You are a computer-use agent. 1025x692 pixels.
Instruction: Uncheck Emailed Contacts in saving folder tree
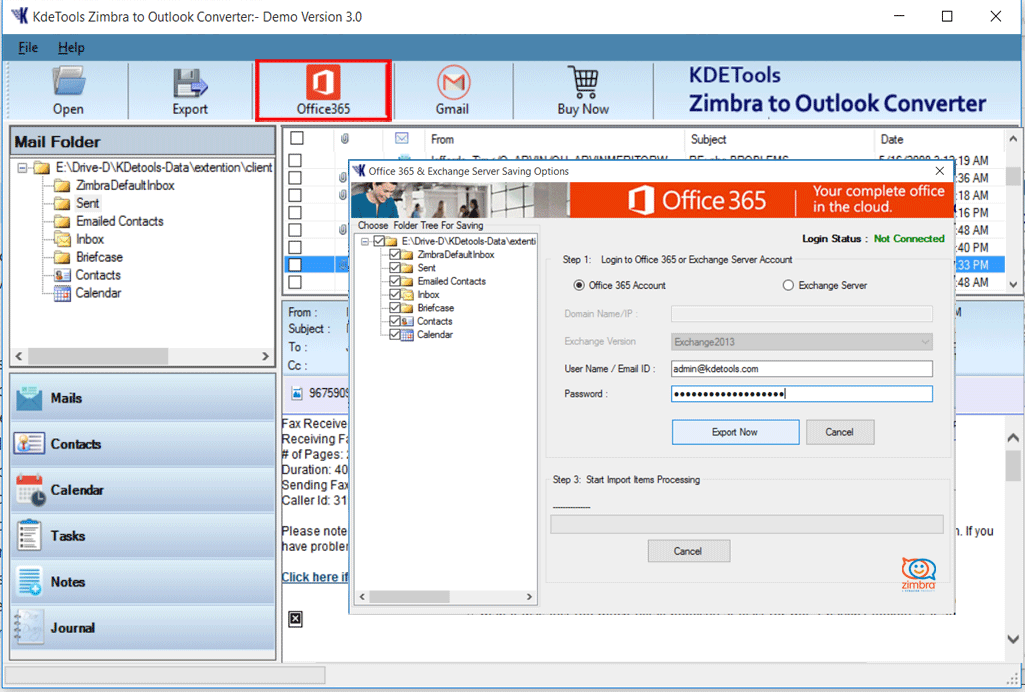[x=395, y=281]
